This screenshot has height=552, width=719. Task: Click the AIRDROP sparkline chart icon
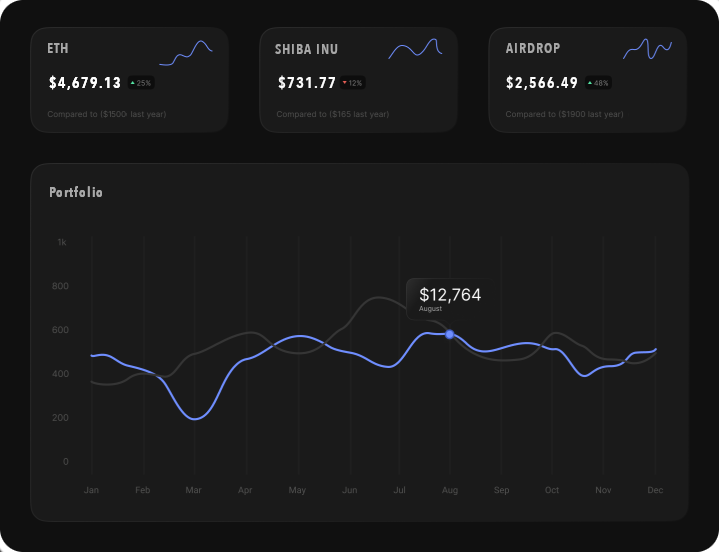click(x=647, y=49)
